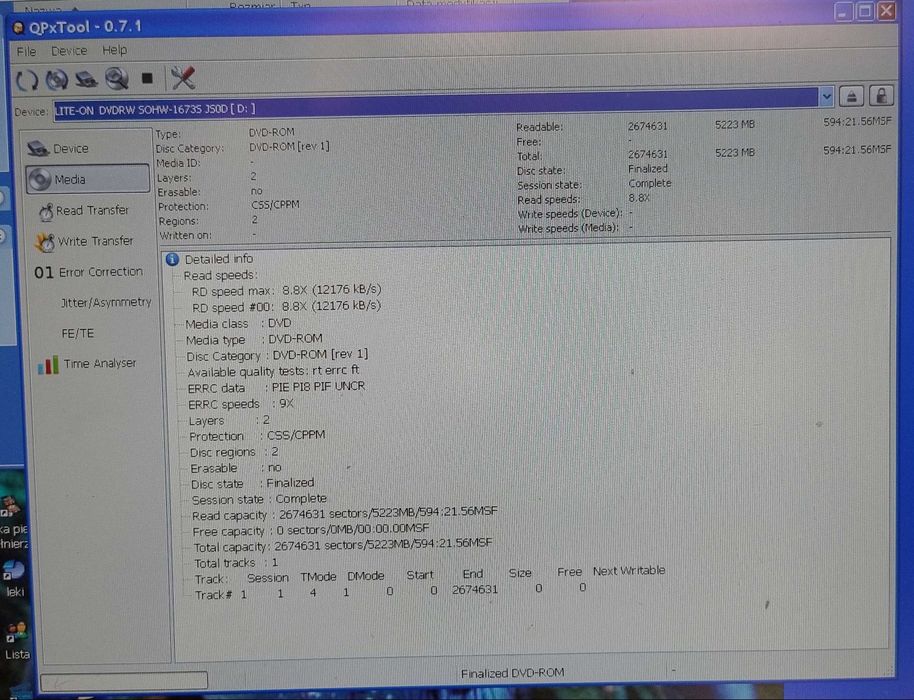This screenshot has width=914, height=700.
Task: Open the Device menu
Action: coord(69,51)
